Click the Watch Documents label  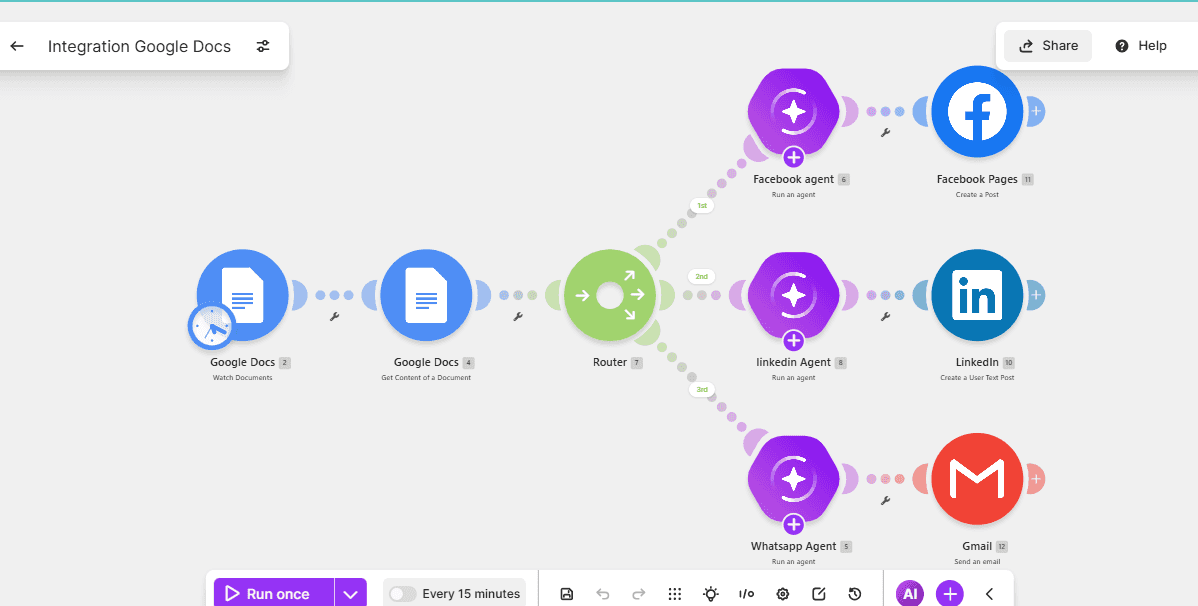click(x=242, y=378)
